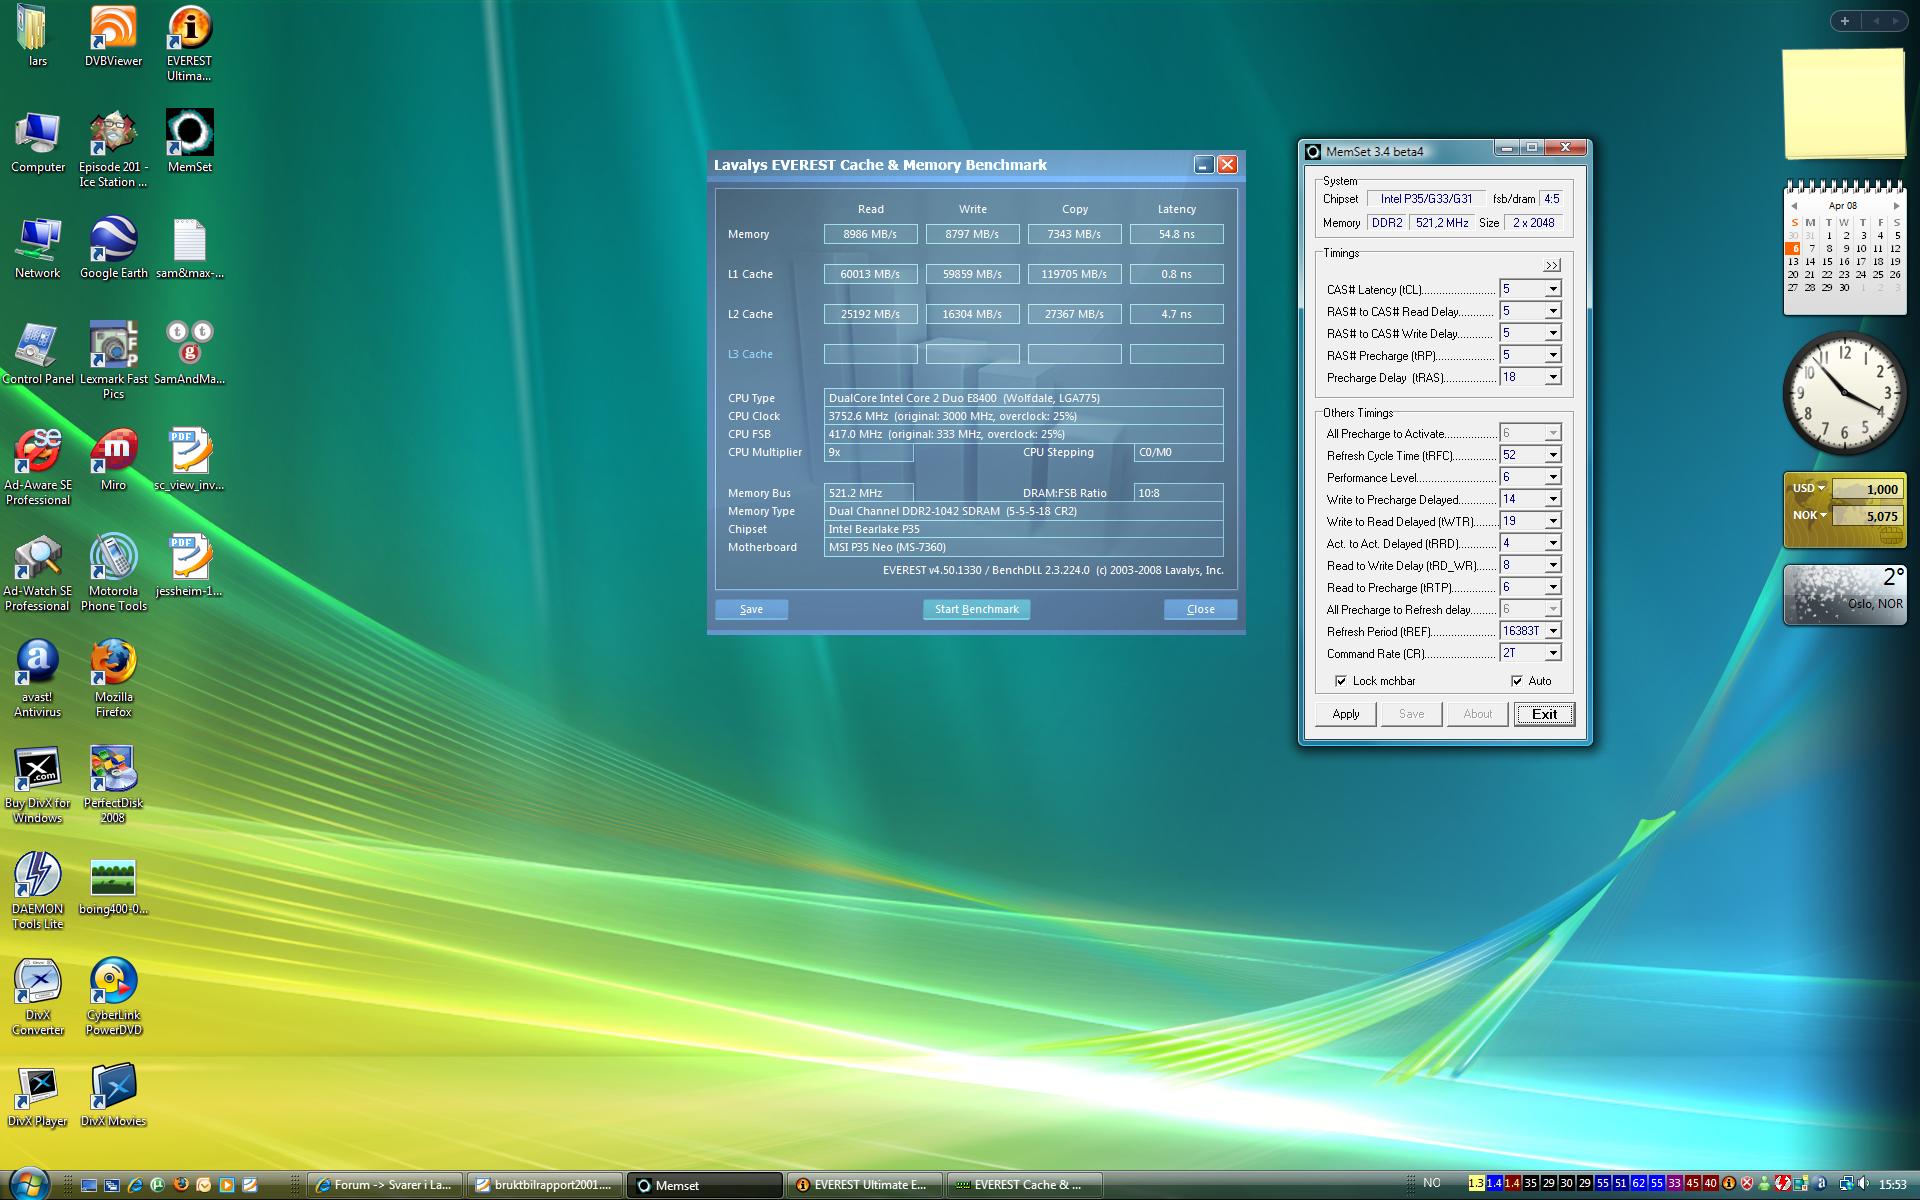Open Write to Read Delayed (tWTR) dropdown

click(x=1553, y=521)
